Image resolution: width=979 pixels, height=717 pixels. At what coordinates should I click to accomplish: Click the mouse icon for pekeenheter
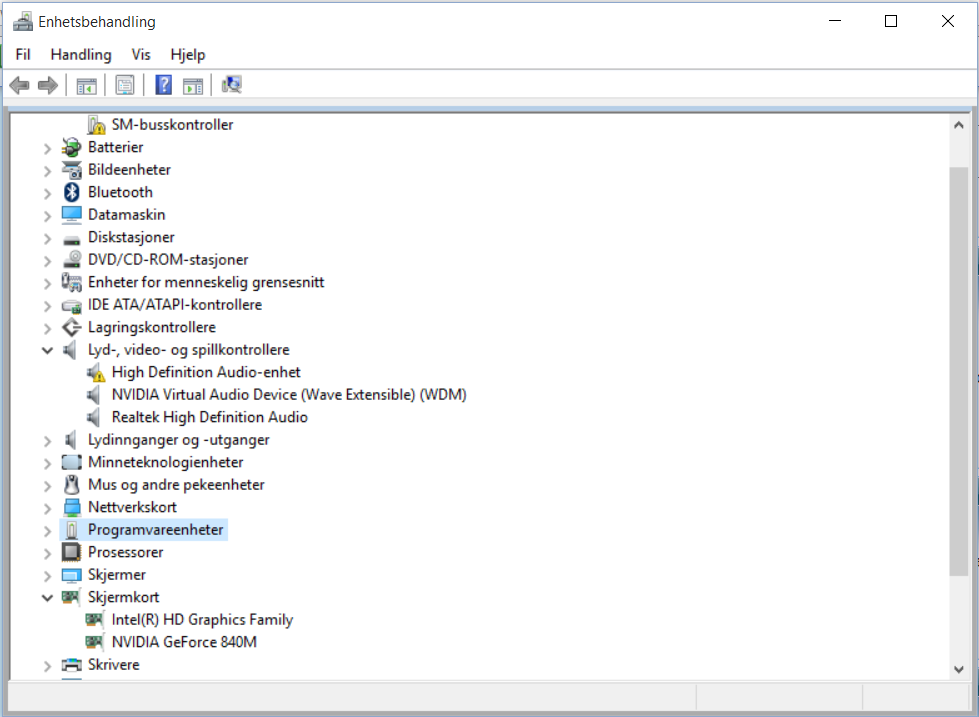click(71, 485)
